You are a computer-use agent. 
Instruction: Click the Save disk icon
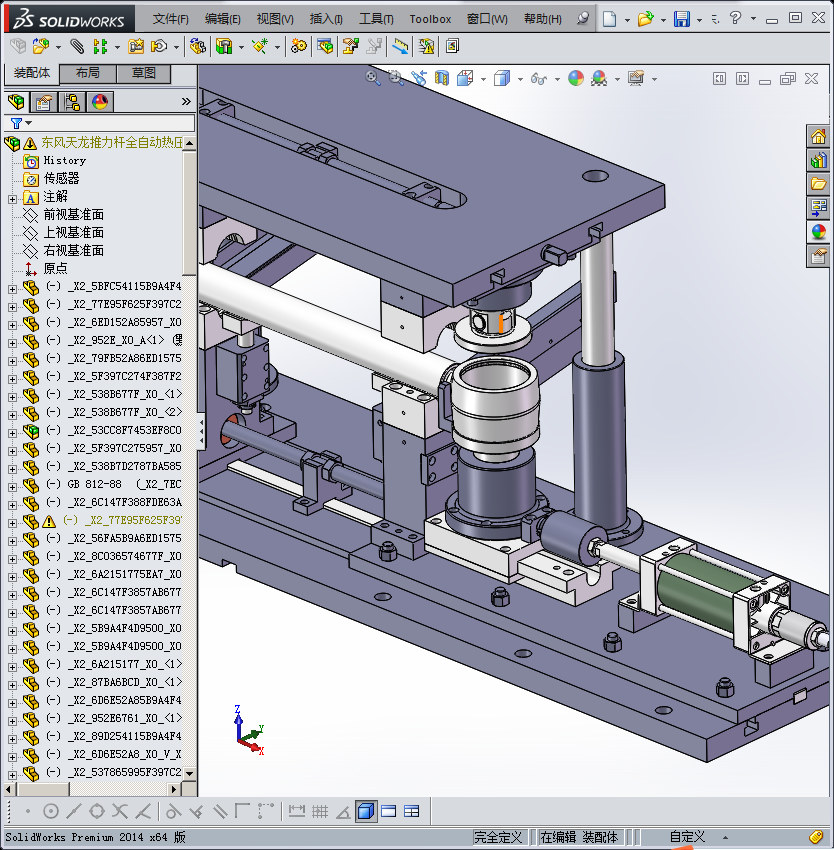tap(682, 19)
